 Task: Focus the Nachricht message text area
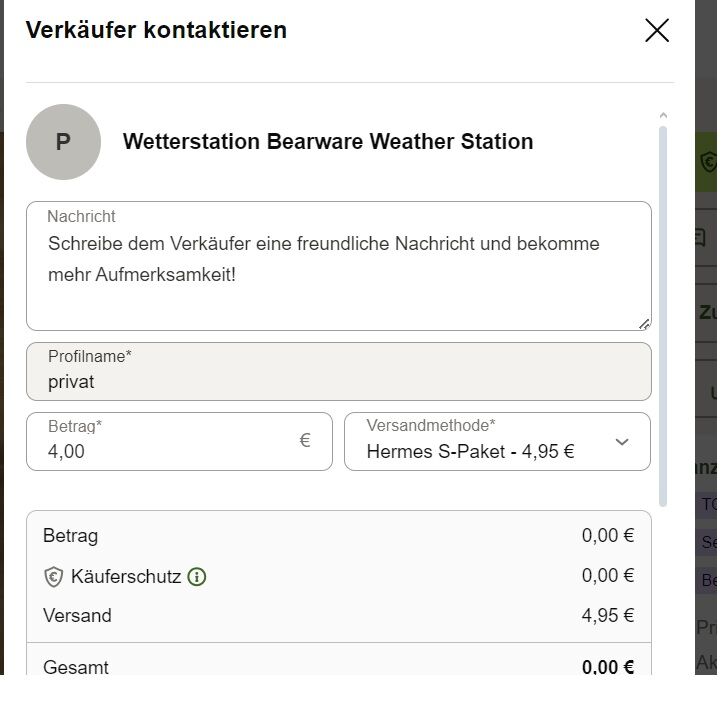pyautogui.click(x=339, y=266)
